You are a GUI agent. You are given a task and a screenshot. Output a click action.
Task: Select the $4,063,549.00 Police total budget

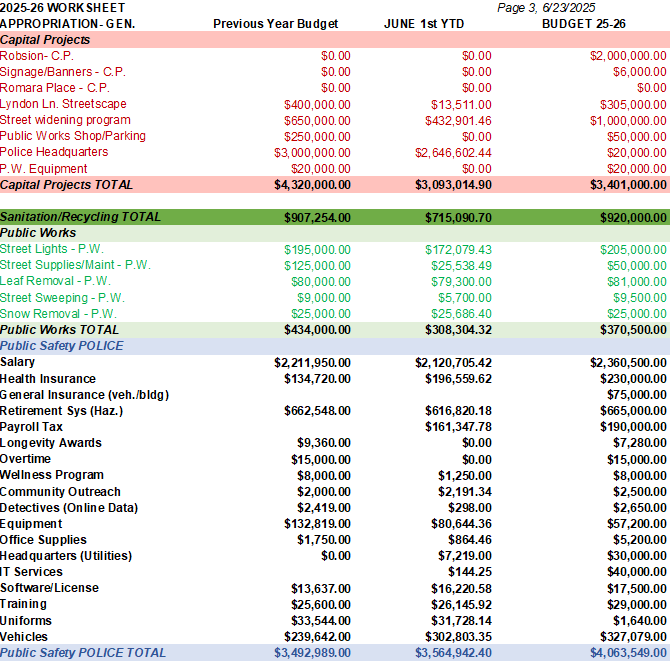(x=628, y=653)
